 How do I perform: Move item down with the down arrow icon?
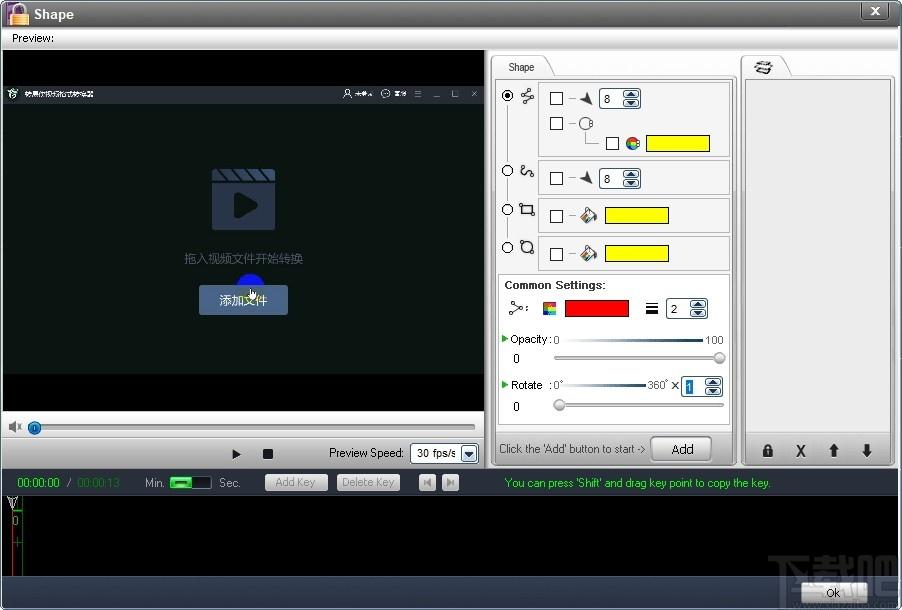[866, 451]
